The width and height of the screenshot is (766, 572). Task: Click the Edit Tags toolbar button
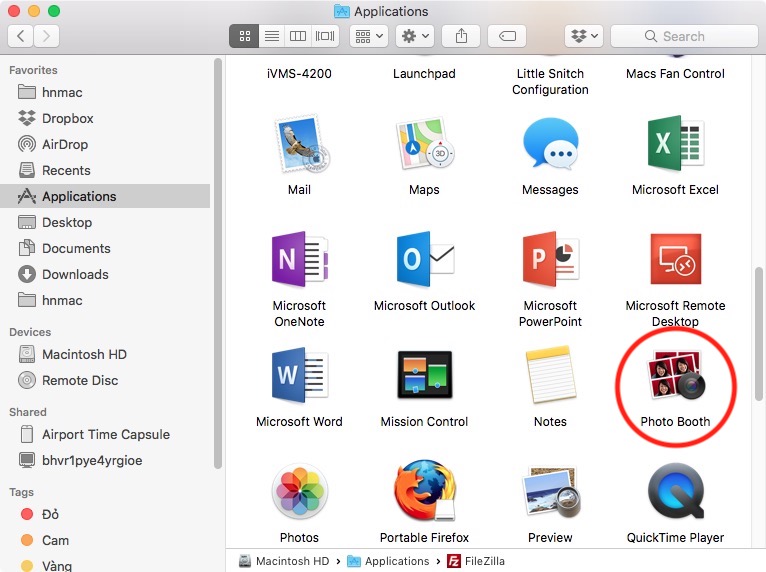[x=507, y=36]
